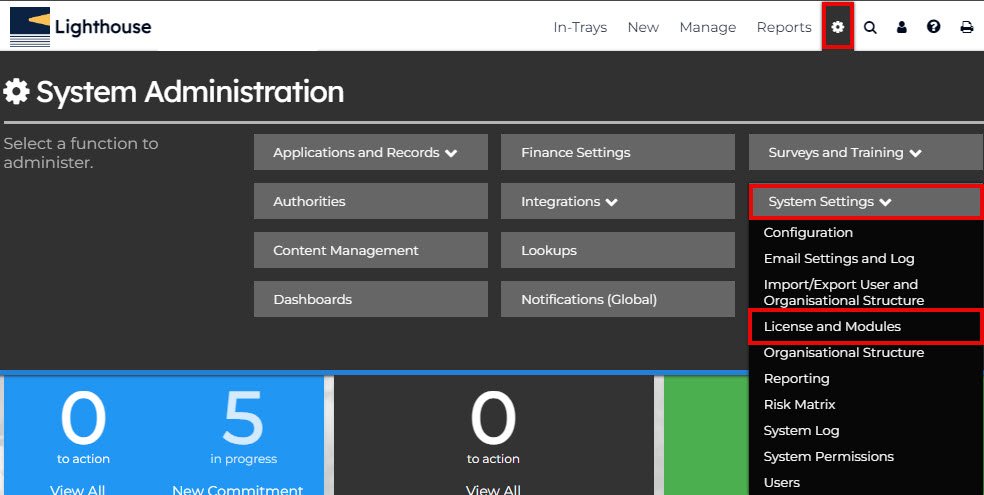Select Risk Matrix from the list
Viewport: 984px width, 495px height.
click(x=799, y=405)
